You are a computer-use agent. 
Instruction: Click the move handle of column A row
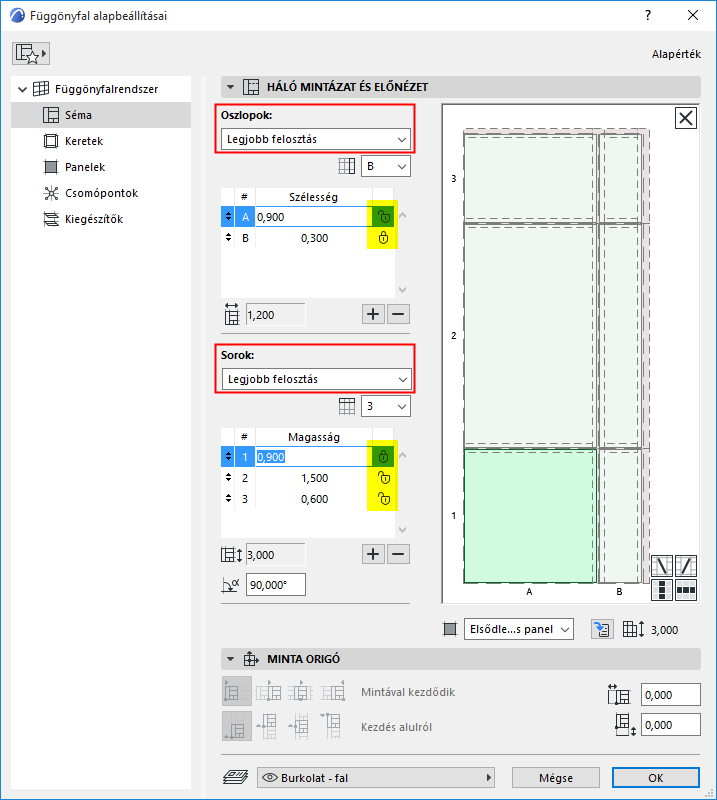click(x=228, y=217)
